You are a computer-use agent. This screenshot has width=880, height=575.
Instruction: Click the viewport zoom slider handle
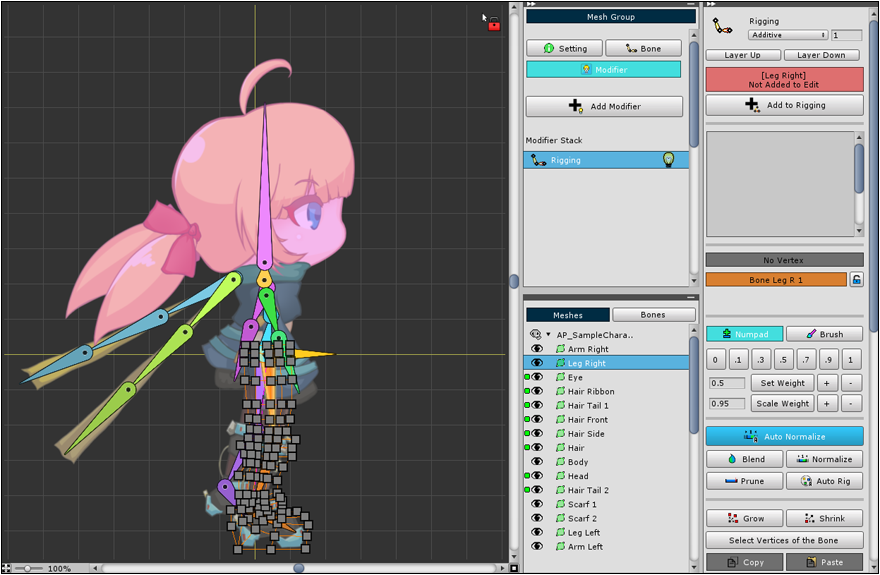coord(27,568)
